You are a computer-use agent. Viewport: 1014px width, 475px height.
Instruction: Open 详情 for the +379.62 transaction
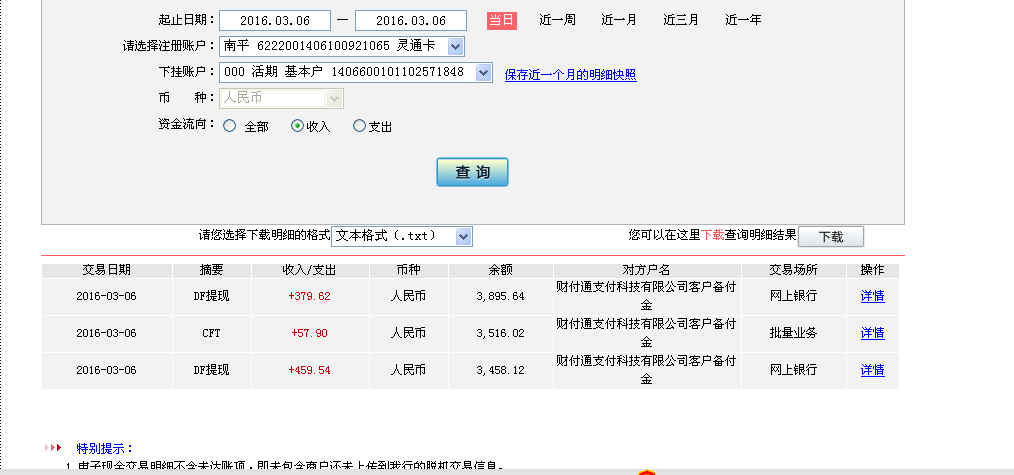[872, 297]
